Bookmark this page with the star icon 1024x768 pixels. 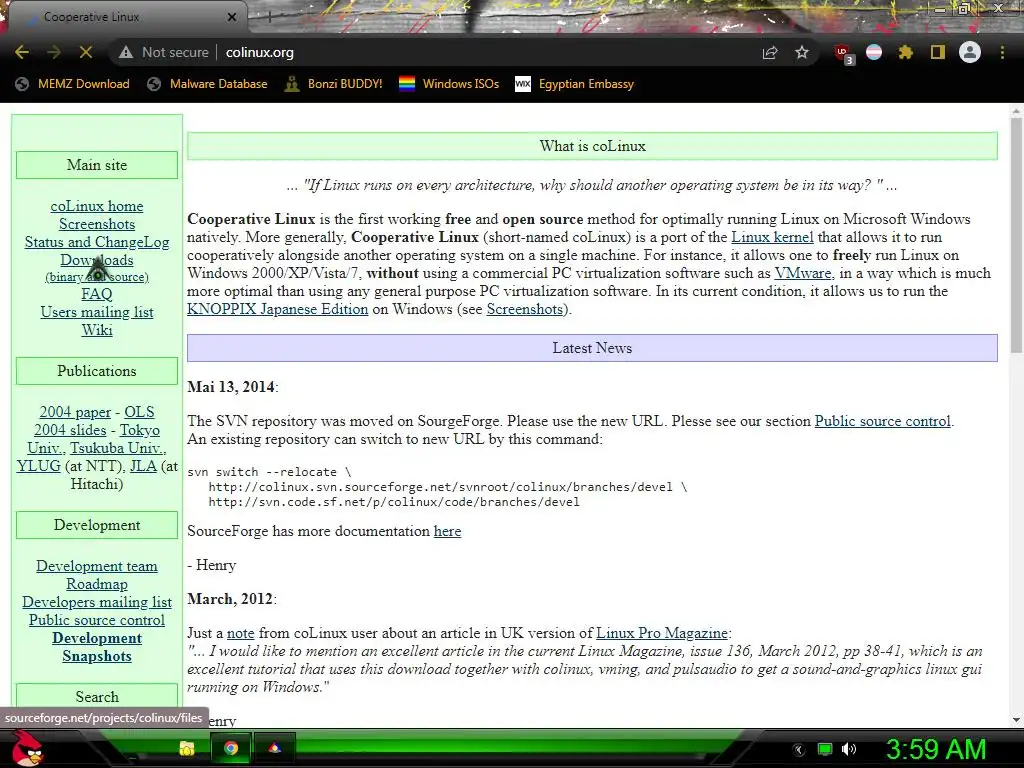(802, 52)
